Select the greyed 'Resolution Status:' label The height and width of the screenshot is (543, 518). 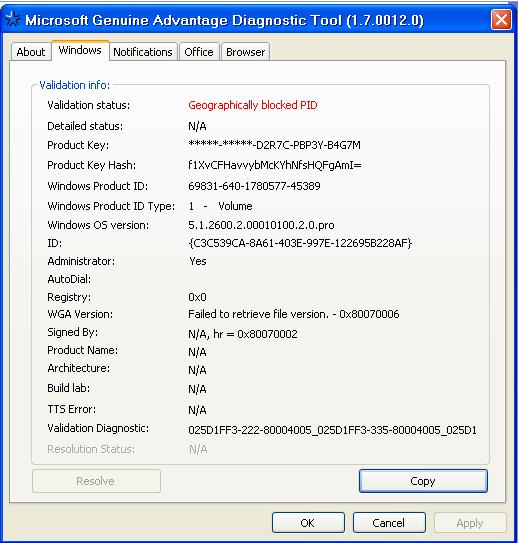click(91, 449)
